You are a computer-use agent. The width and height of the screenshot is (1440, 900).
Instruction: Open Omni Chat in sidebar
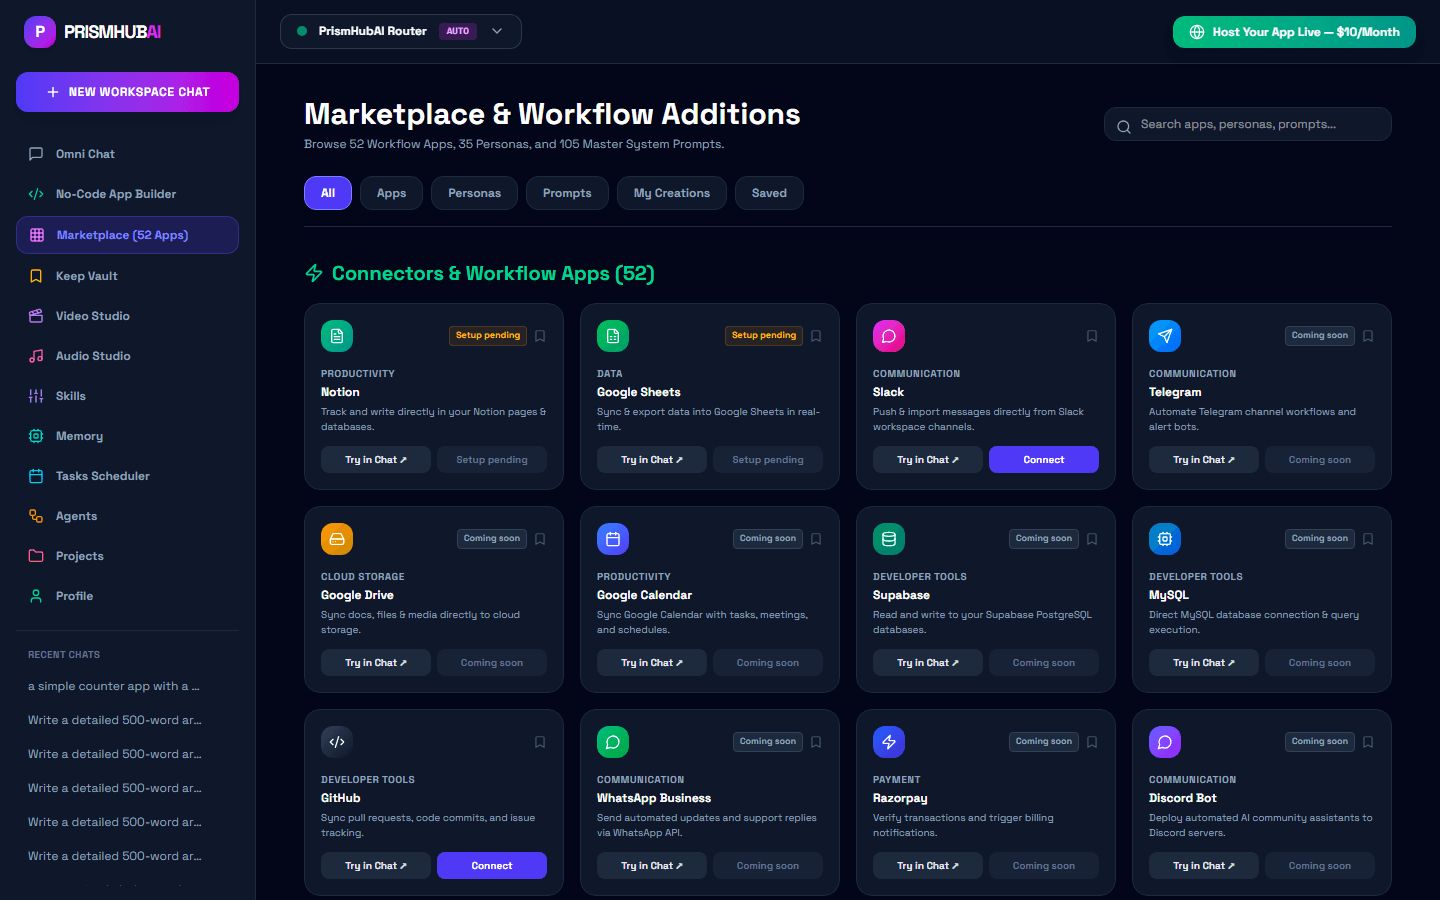pyautogui.click(x=127, y=154)
